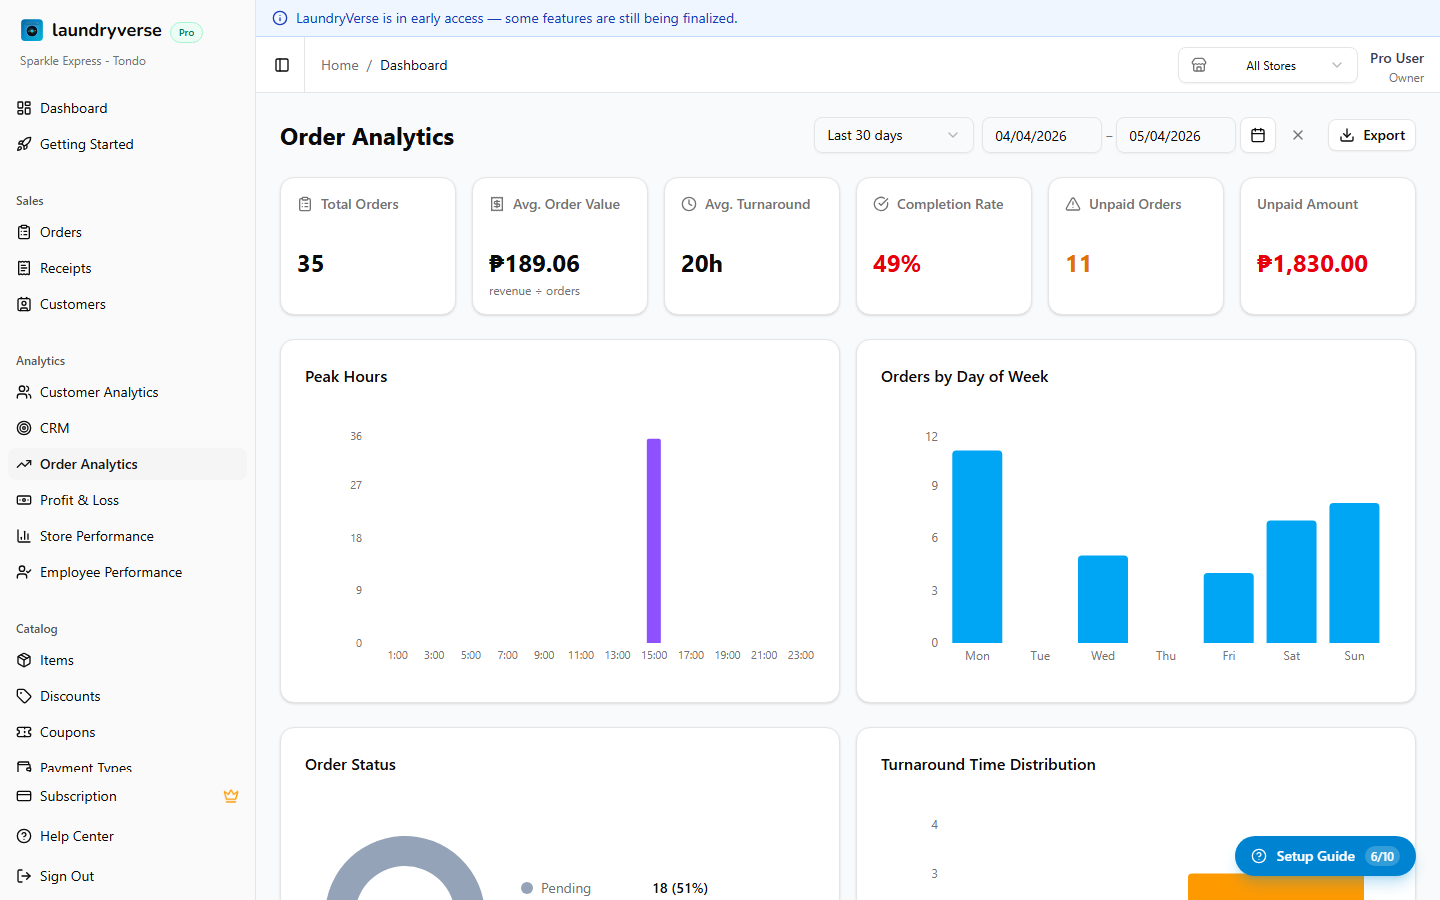Image resolution: width=1440 pixels, height=900 pixels.
Task: Open the Pro User Owner account menu
Action: (1396, 67)
